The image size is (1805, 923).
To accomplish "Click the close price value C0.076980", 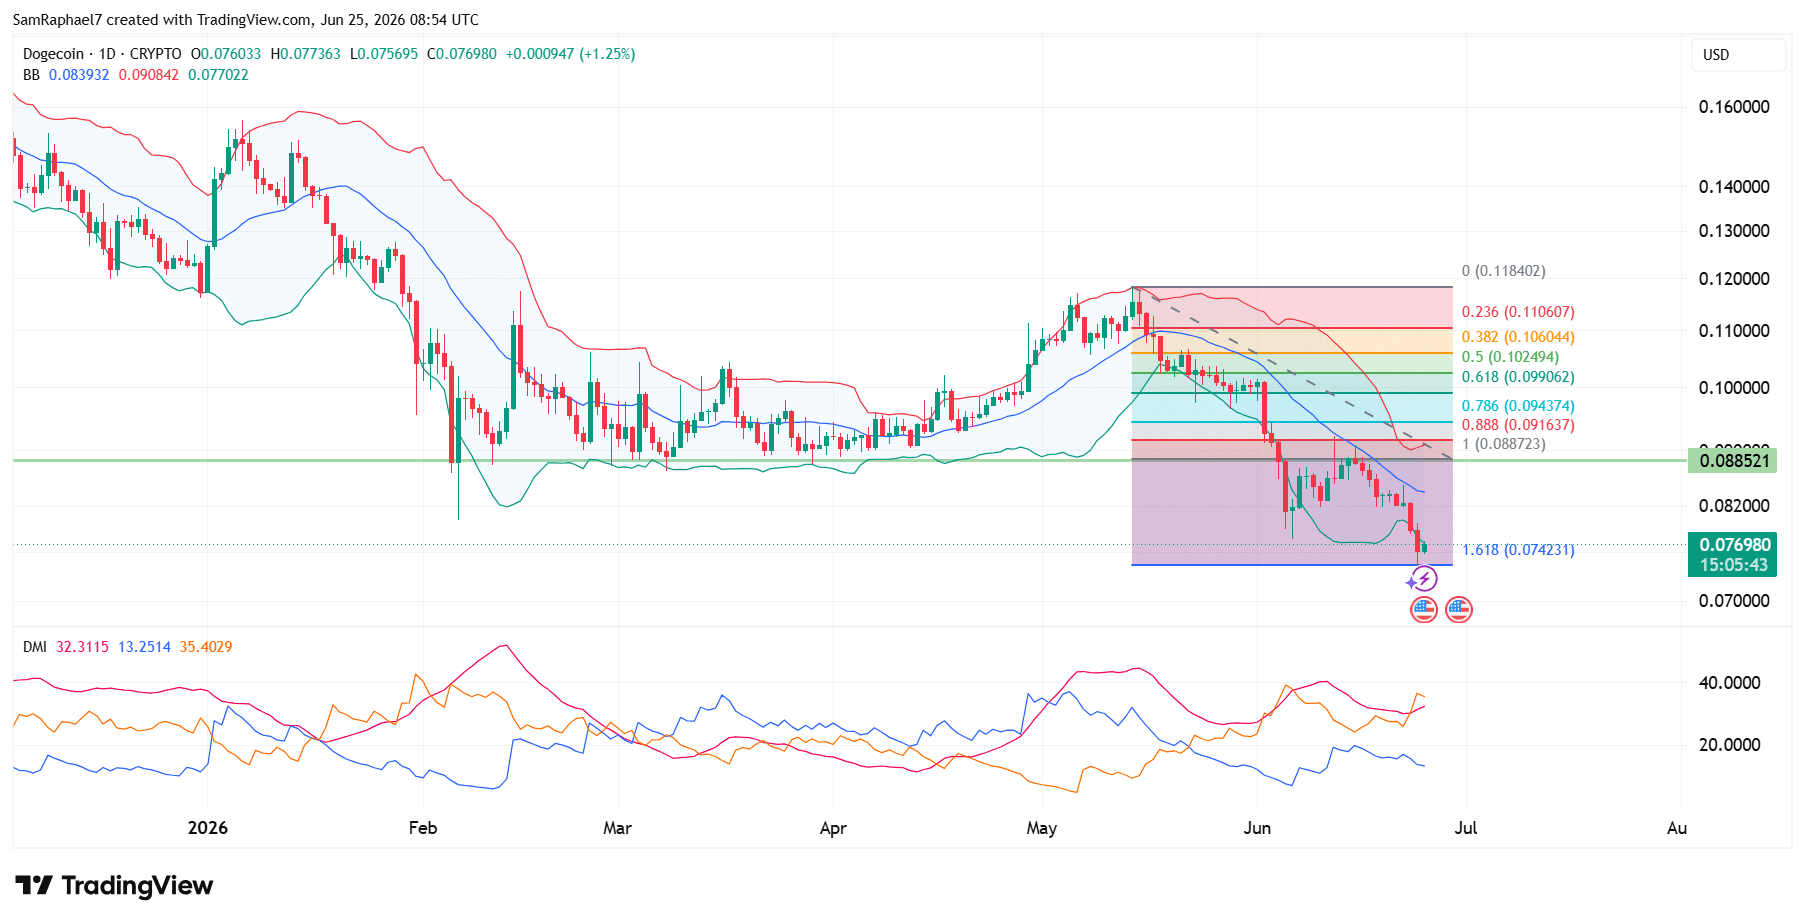I will point(462,54).
